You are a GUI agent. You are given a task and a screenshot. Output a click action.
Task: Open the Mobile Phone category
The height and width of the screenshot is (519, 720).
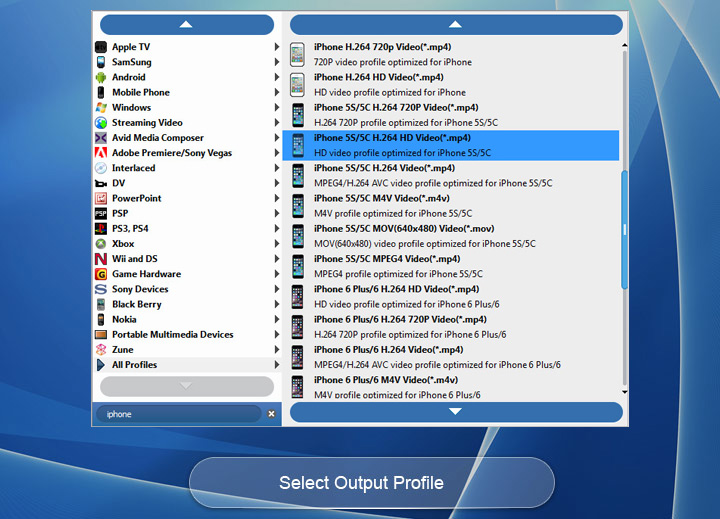pyautogui.click(x=187, y=92)
